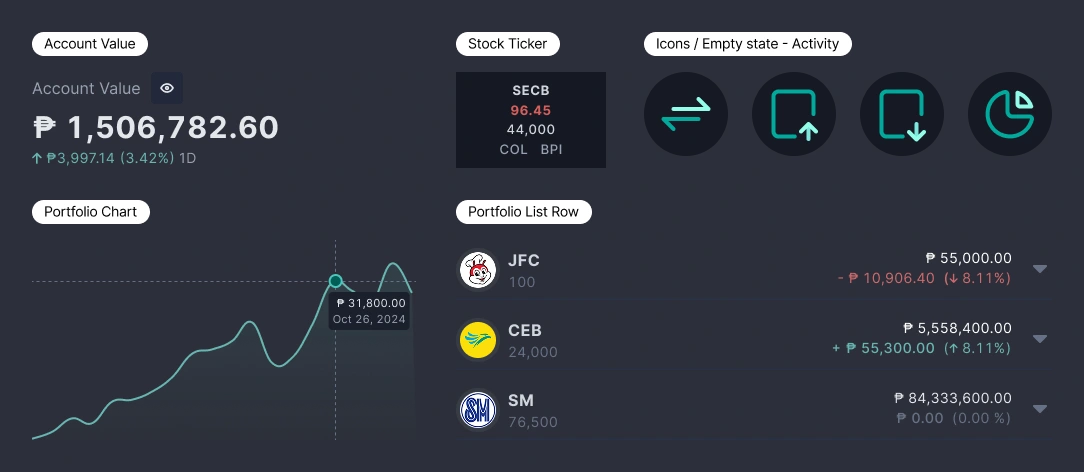Expand the SM portfolio row

click(1040, 409)
